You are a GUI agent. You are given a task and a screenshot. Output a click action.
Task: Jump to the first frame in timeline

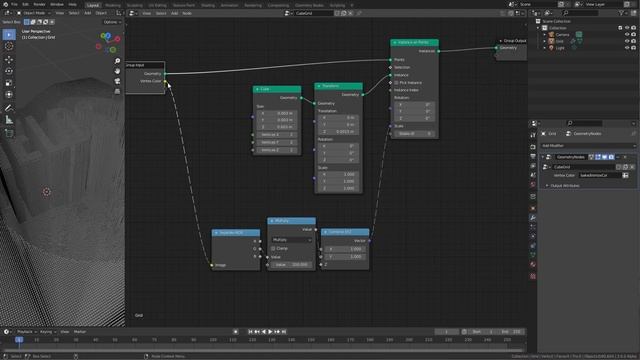click(251, 332)
